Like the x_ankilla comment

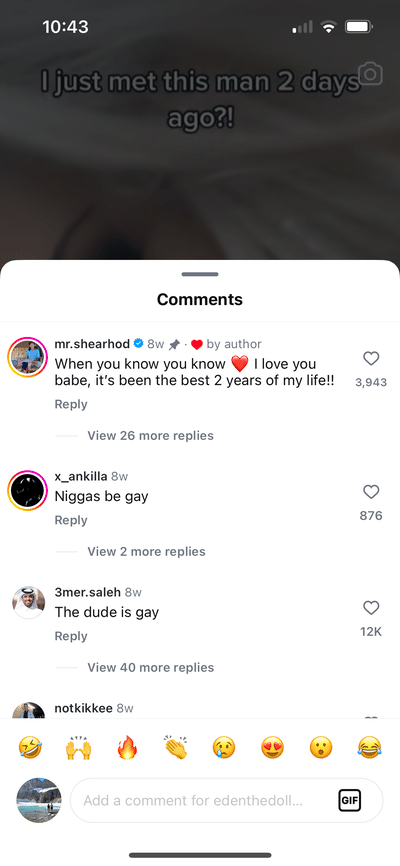371,492
